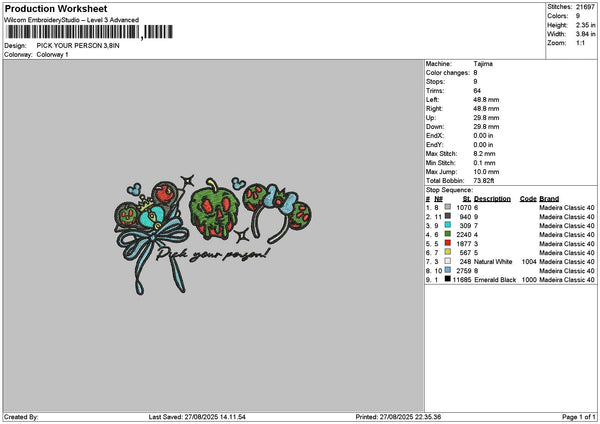Click the 'Natural White' description

[493, 262]
